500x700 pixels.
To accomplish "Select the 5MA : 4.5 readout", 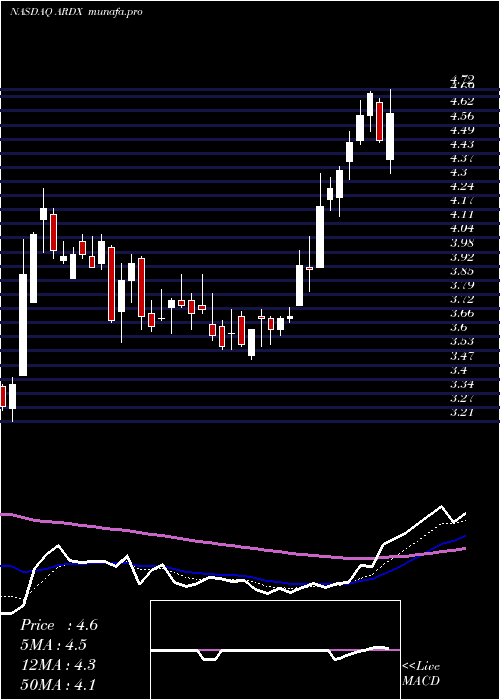I will click(53, 645).
